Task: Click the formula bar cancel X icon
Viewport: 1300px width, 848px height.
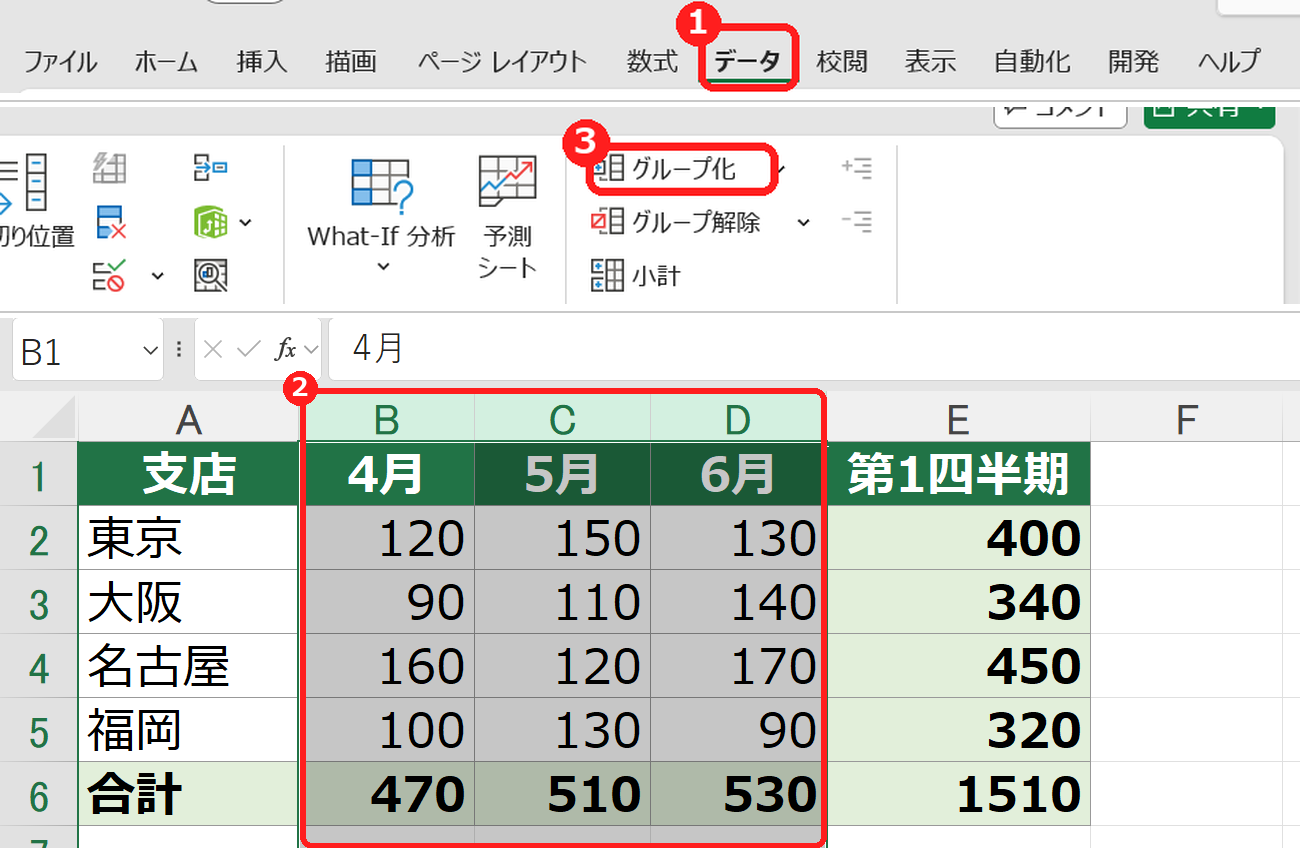Action: 212,349
